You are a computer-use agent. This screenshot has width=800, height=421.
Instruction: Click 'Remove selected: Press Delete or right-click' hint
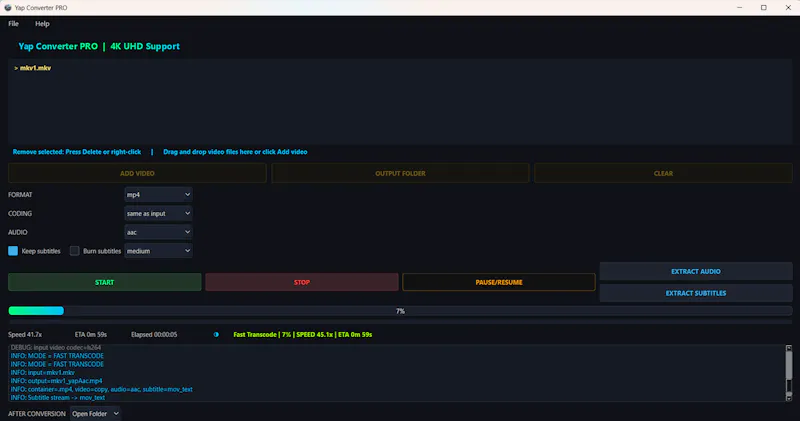tap(77, 152)
